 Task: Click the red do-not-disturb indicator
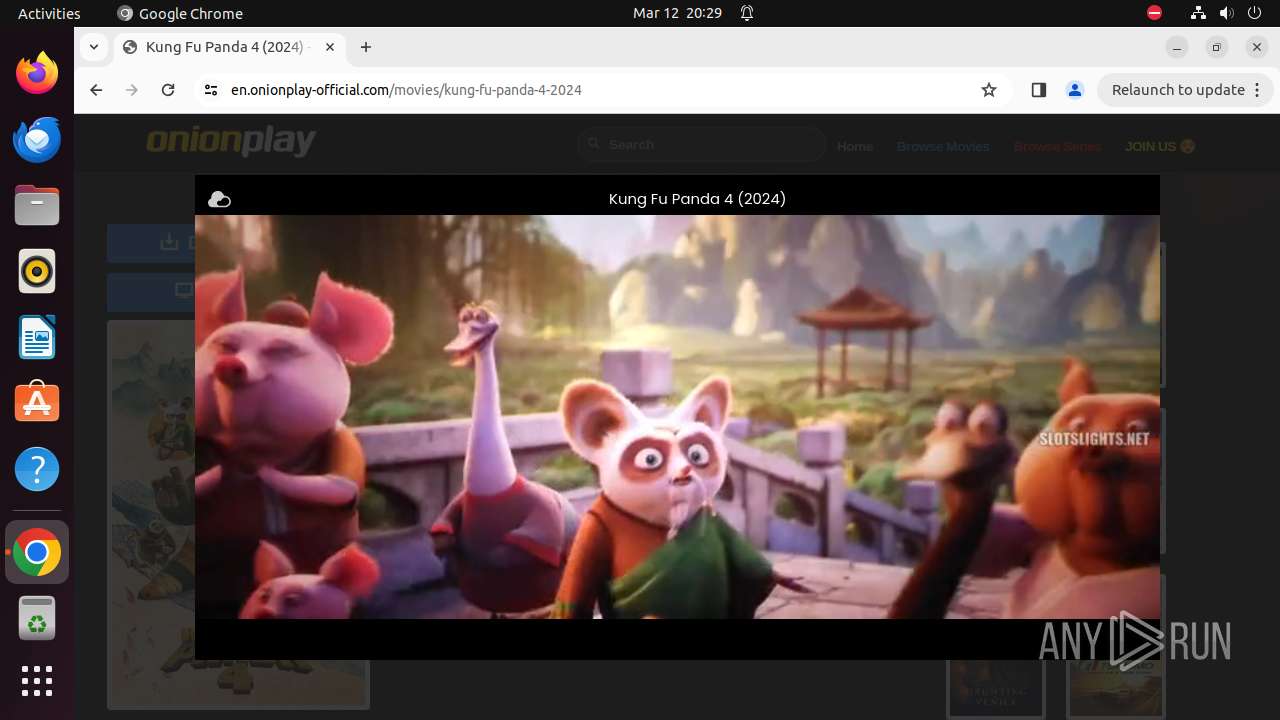pyautogui.click(x=1154, y=13)
